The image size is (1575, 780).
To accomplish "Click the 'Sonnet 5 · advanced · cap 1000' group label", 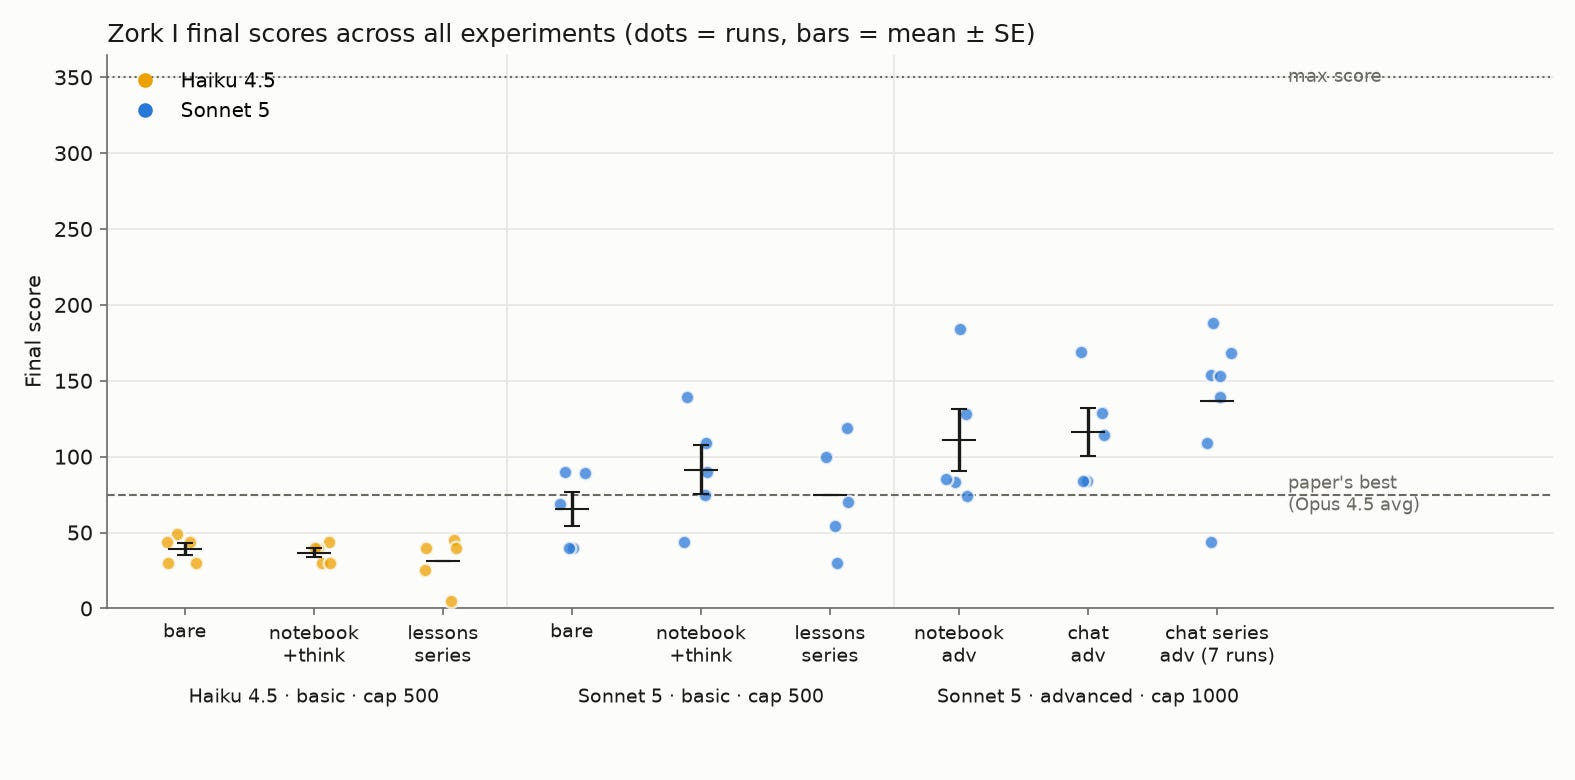I will (1088, 696).
